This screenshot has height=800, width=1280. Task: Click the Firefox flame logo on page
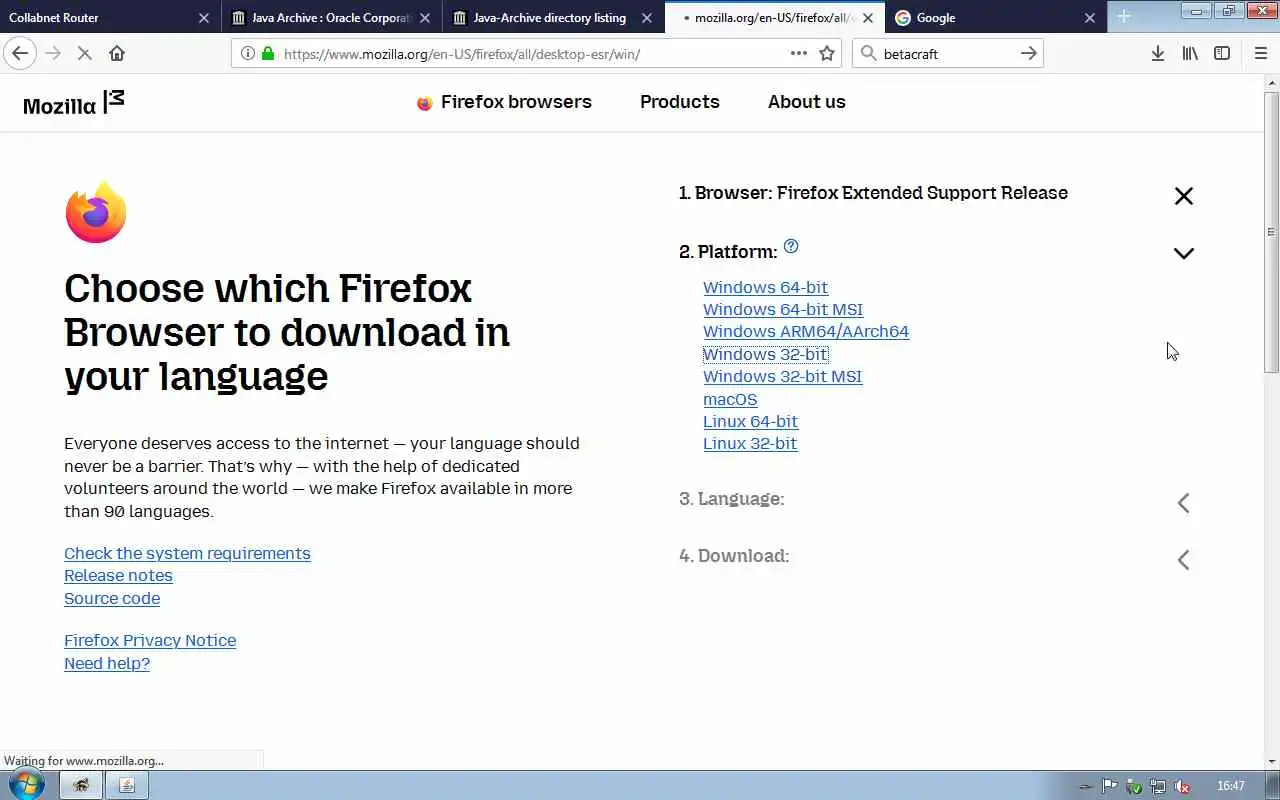pos(96,212)
